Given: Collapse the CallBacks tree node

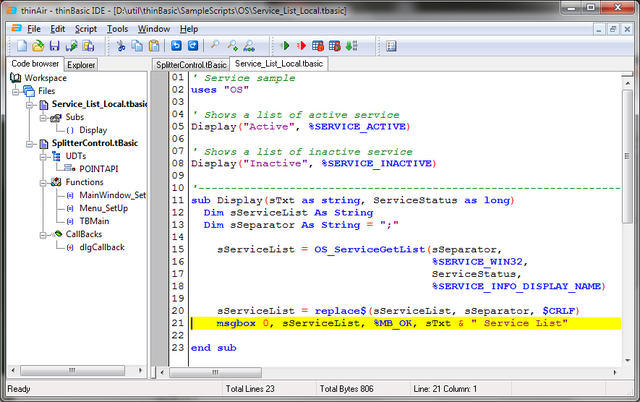Looking at the screenshot, I should pos(43,235).
